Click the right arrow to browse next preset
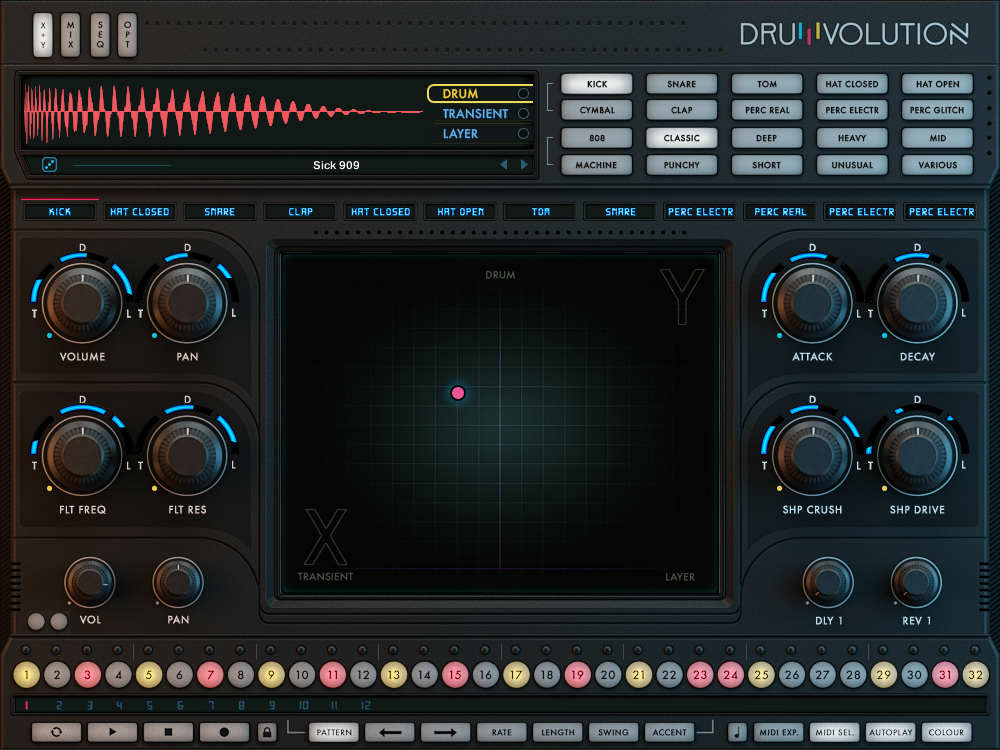 click(523, 165)
